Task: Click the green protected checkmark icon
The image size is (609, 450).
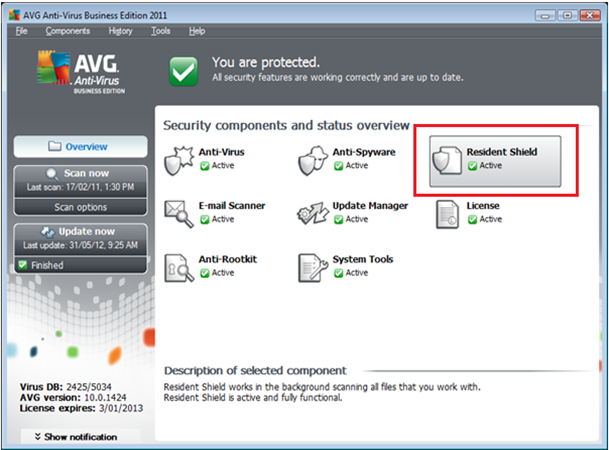Action: coord(183,71)
